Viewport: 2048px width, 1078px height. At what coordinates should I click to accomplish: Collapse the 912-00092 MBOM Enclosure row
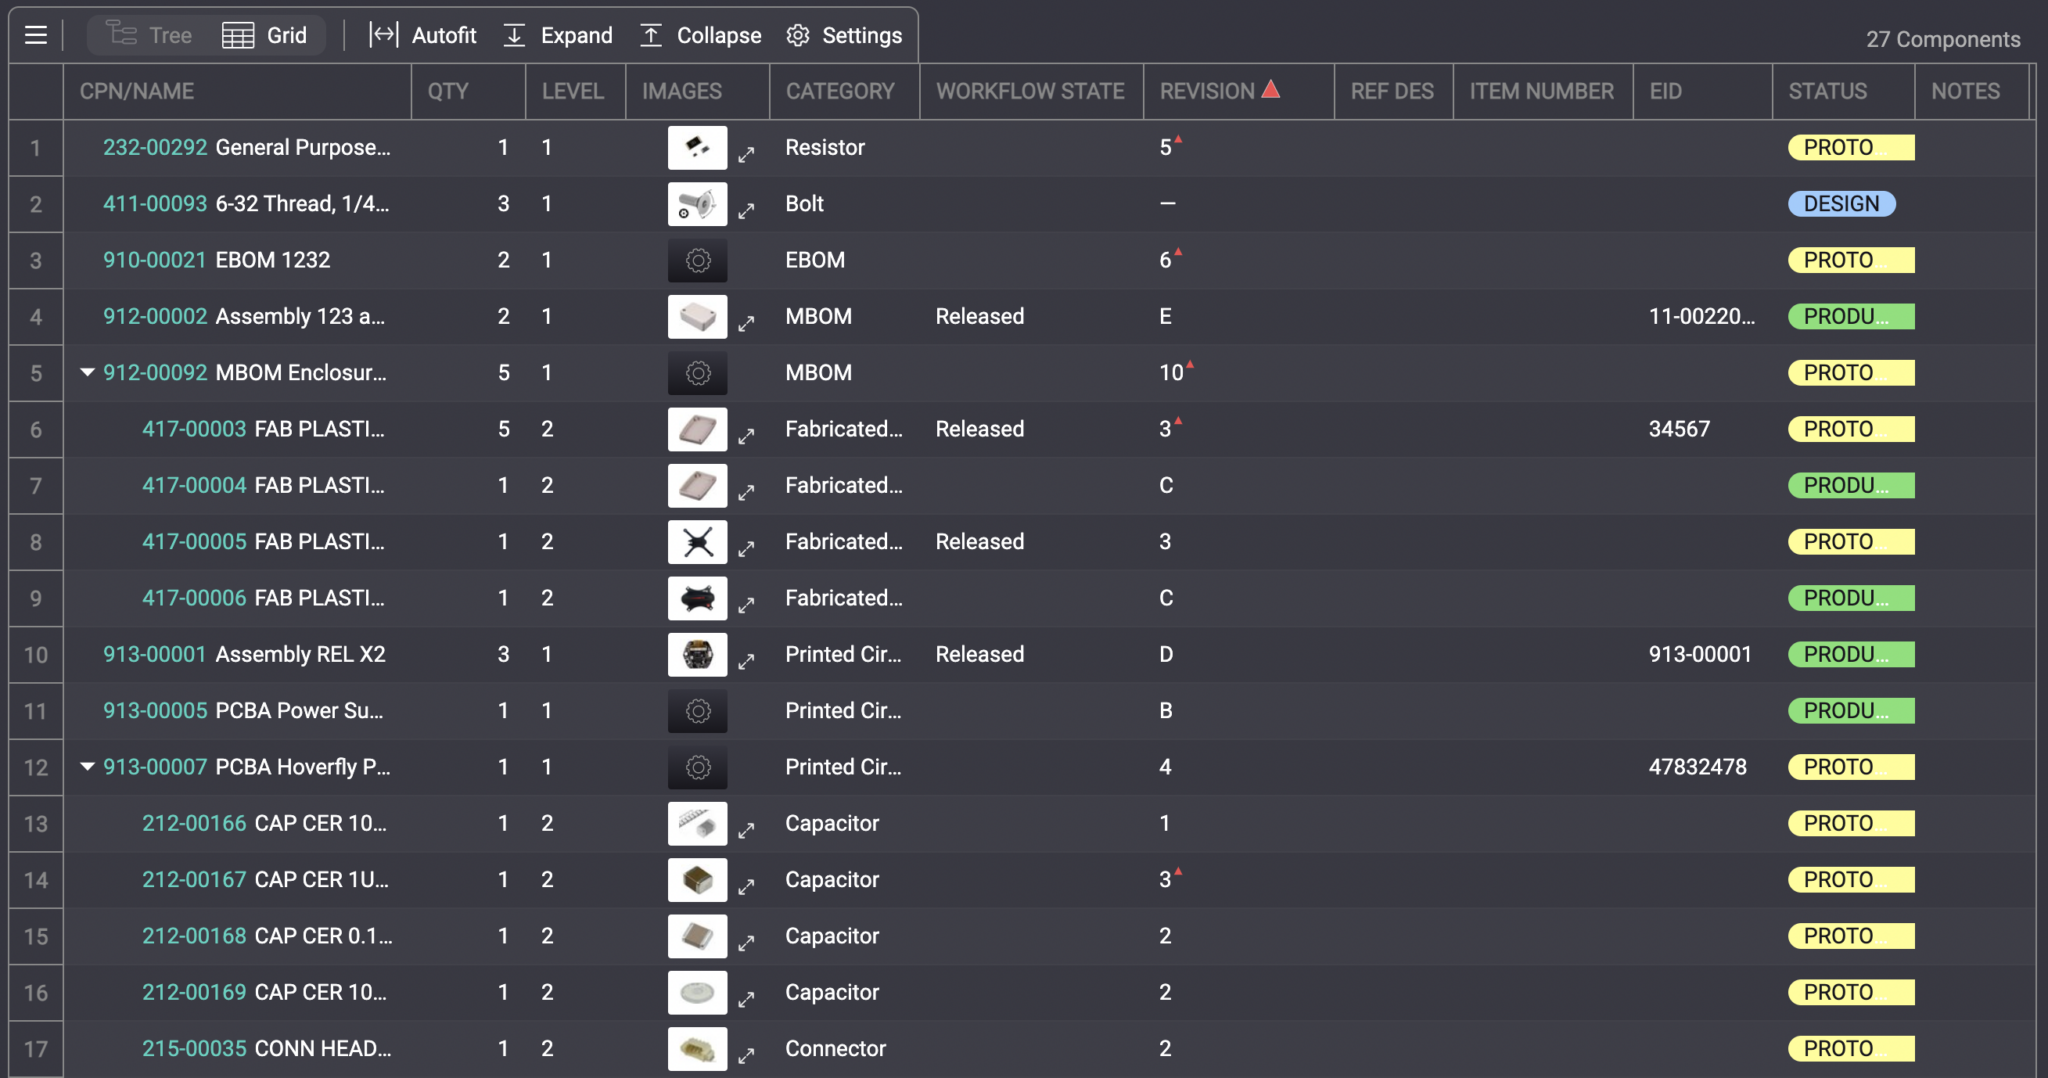click(88, 372)
